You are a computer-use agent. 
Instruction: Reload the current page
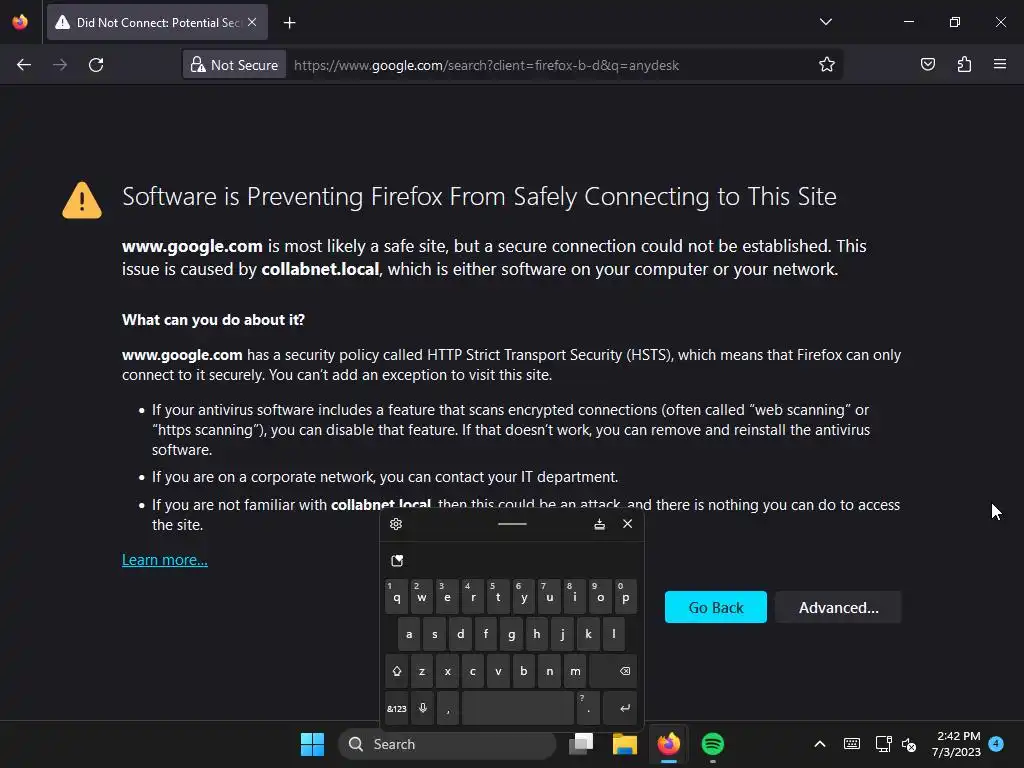[x=96, y=65]
